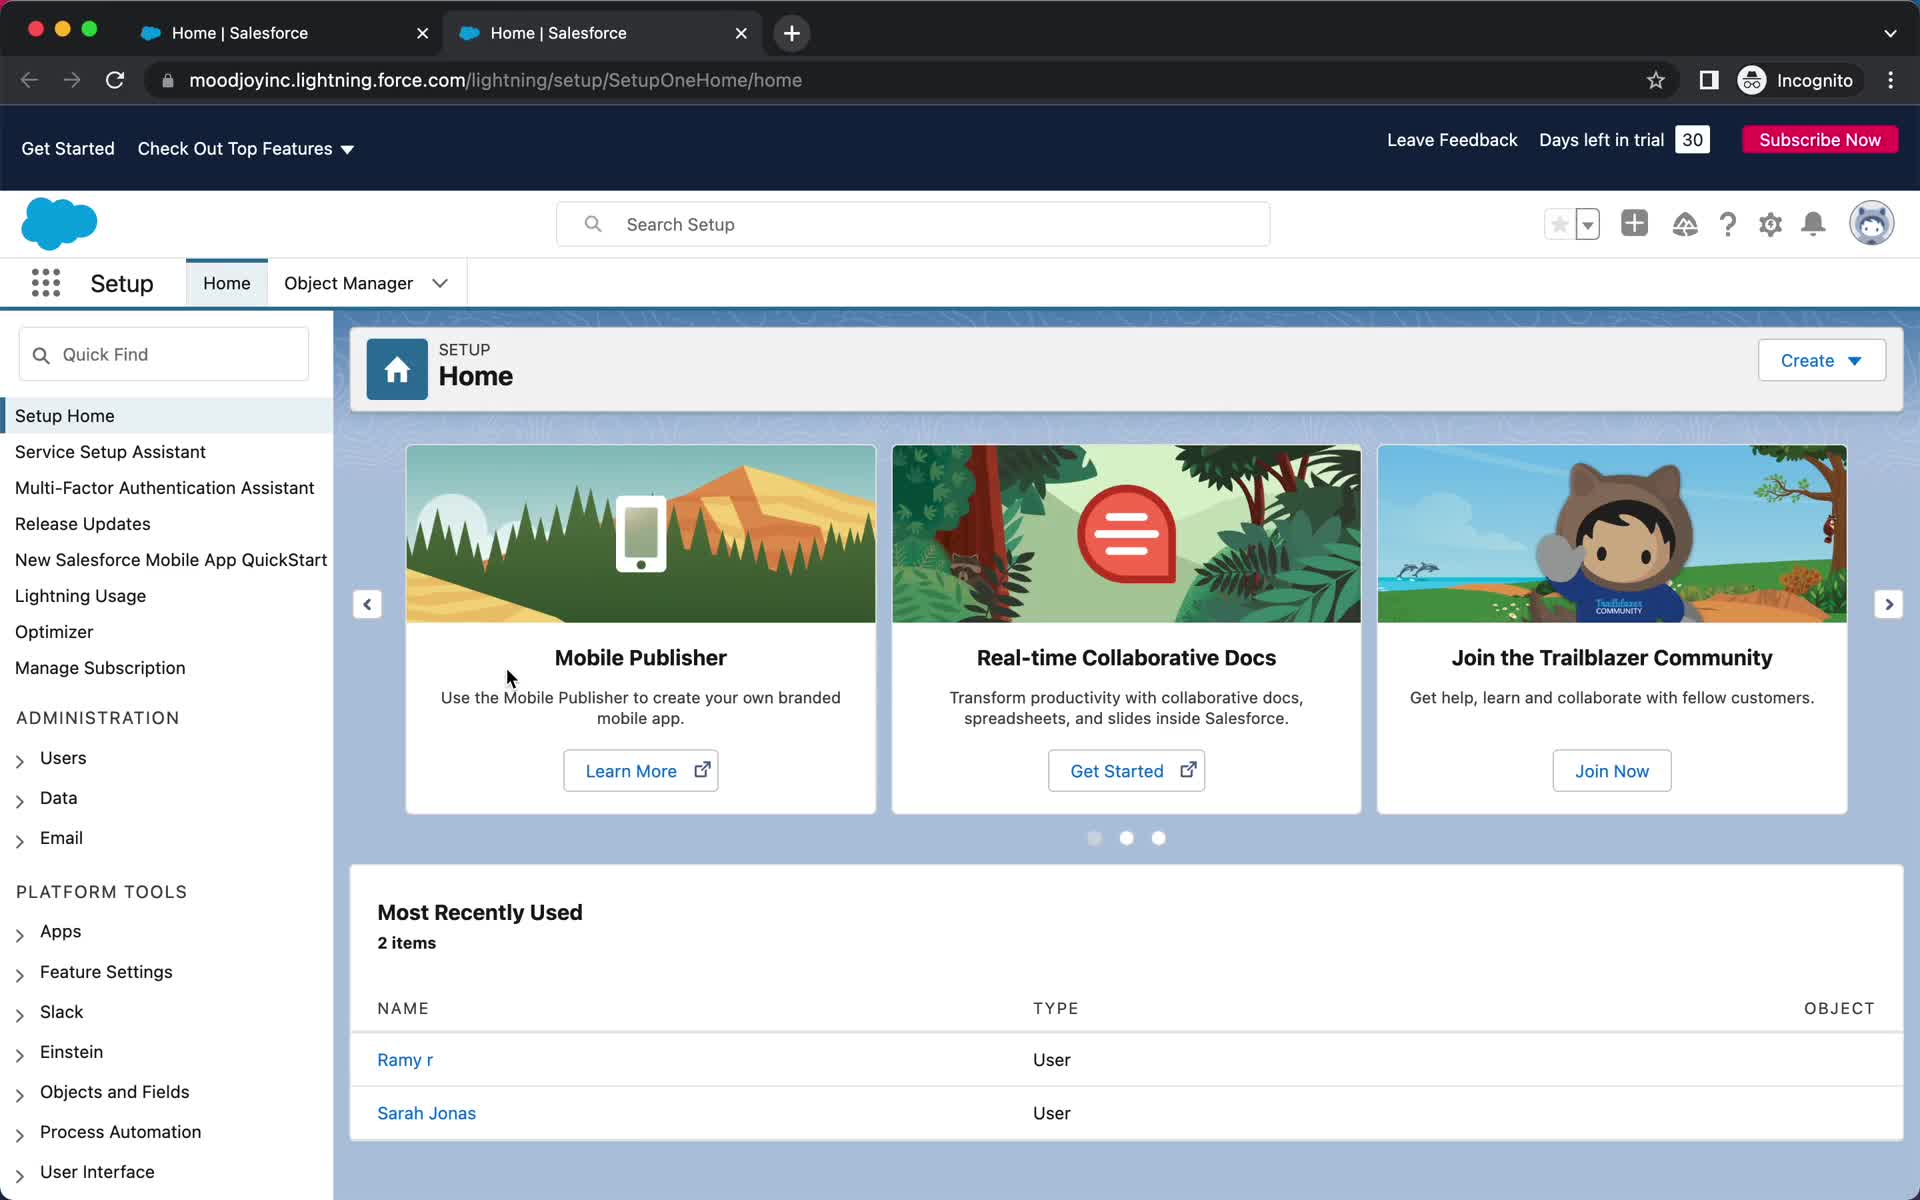Open the Trailhead Guidance Center icon

1685,224
